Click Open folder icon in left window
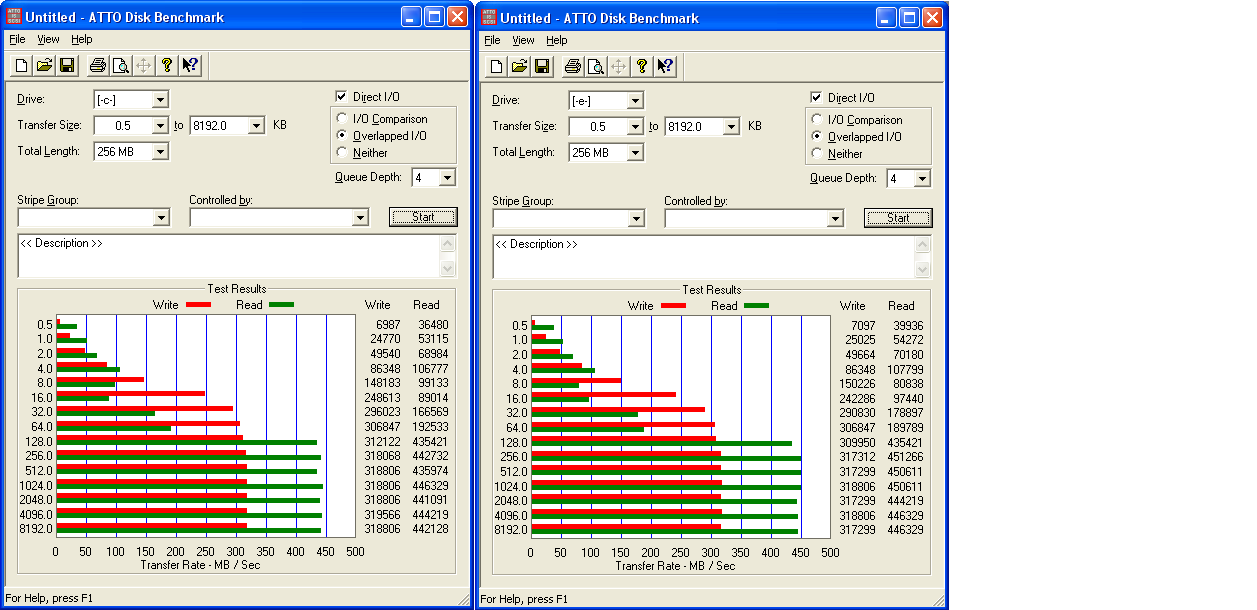 click(x=44, y=66)
